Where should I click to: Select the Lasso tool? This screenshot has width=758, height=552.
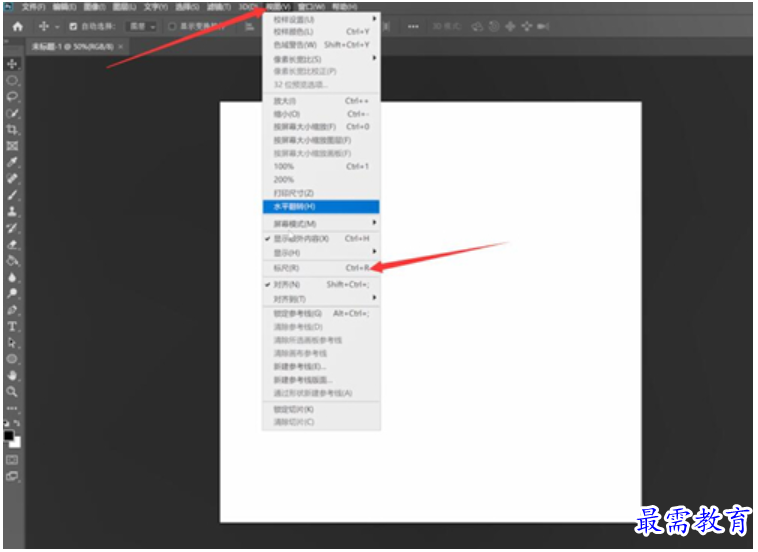click(x=12, y=97)
